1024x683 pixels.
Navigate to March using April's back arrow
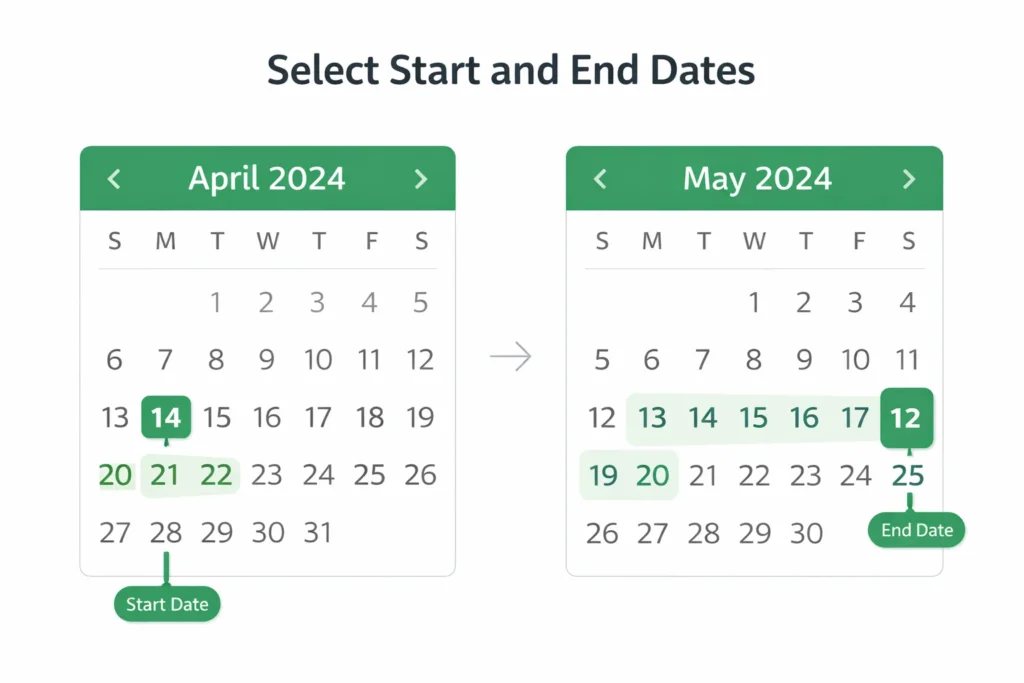(114, 178)
